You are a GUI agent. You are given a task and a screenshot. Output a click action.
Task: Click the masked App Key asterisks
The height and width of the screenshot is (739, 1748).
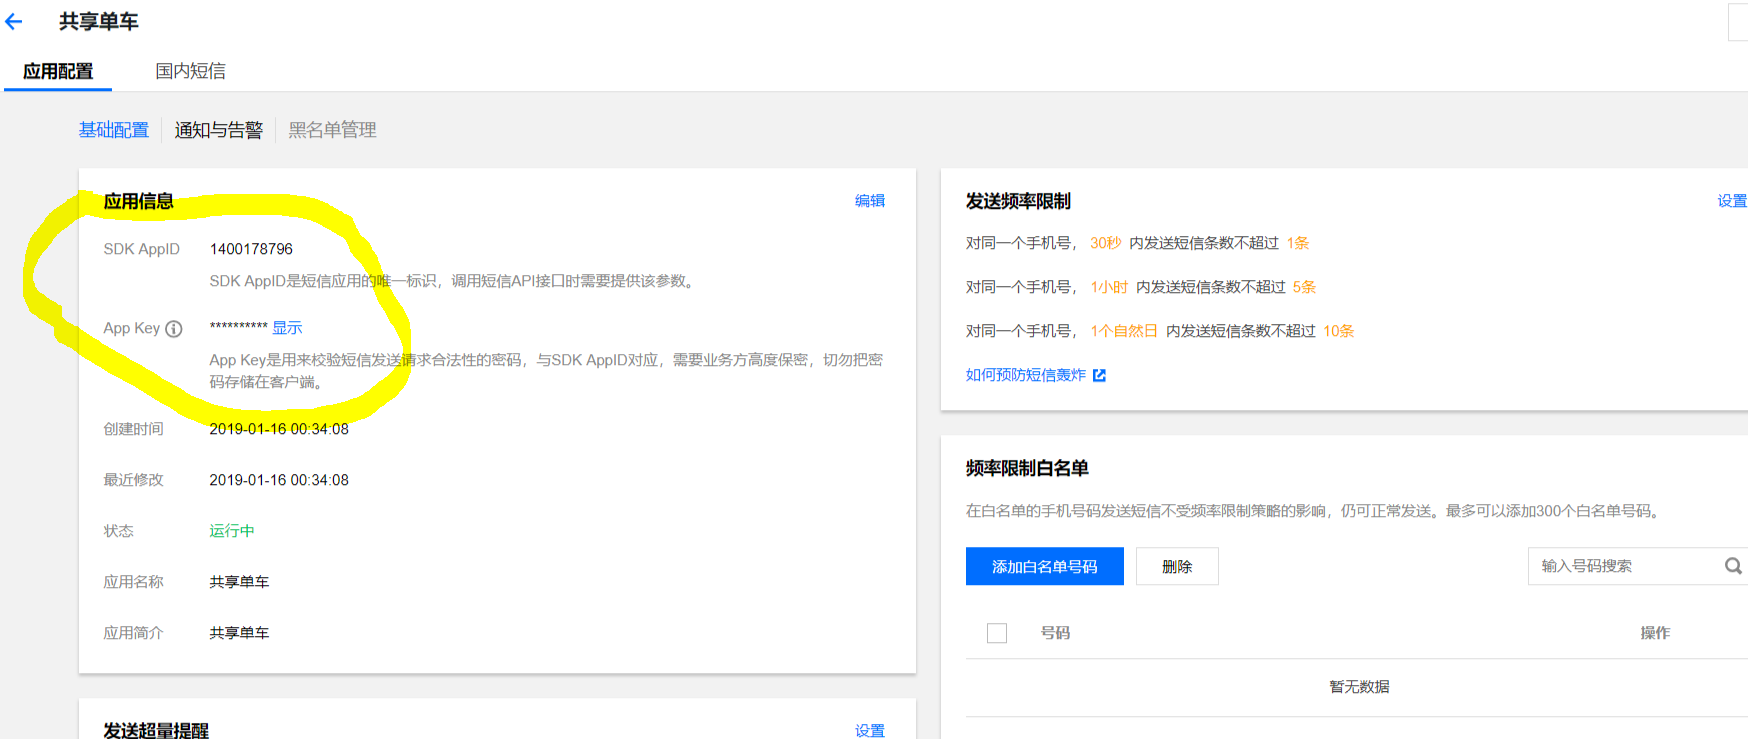coord(238,328)
